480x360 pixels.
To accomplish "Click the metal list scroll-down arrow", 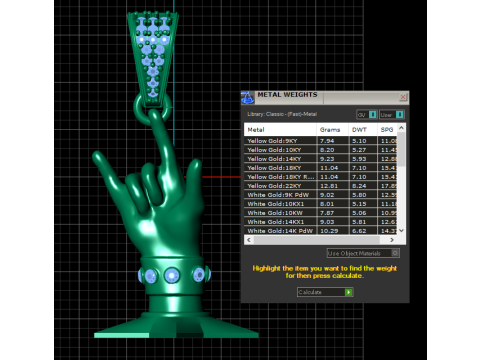I will coord(401,231).
